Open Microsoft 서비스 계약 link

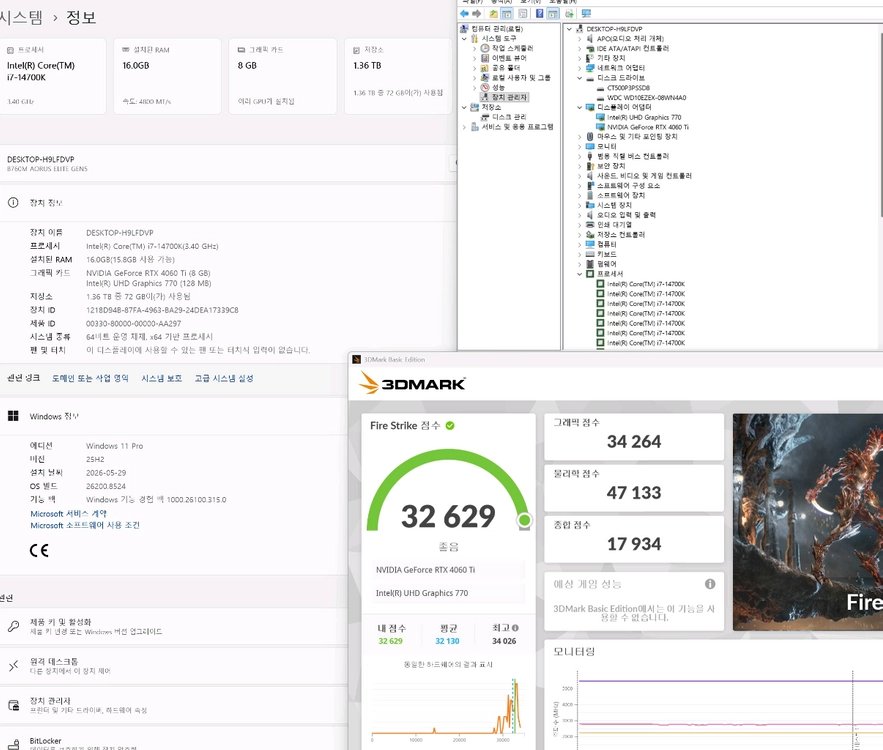click(69, 514)
